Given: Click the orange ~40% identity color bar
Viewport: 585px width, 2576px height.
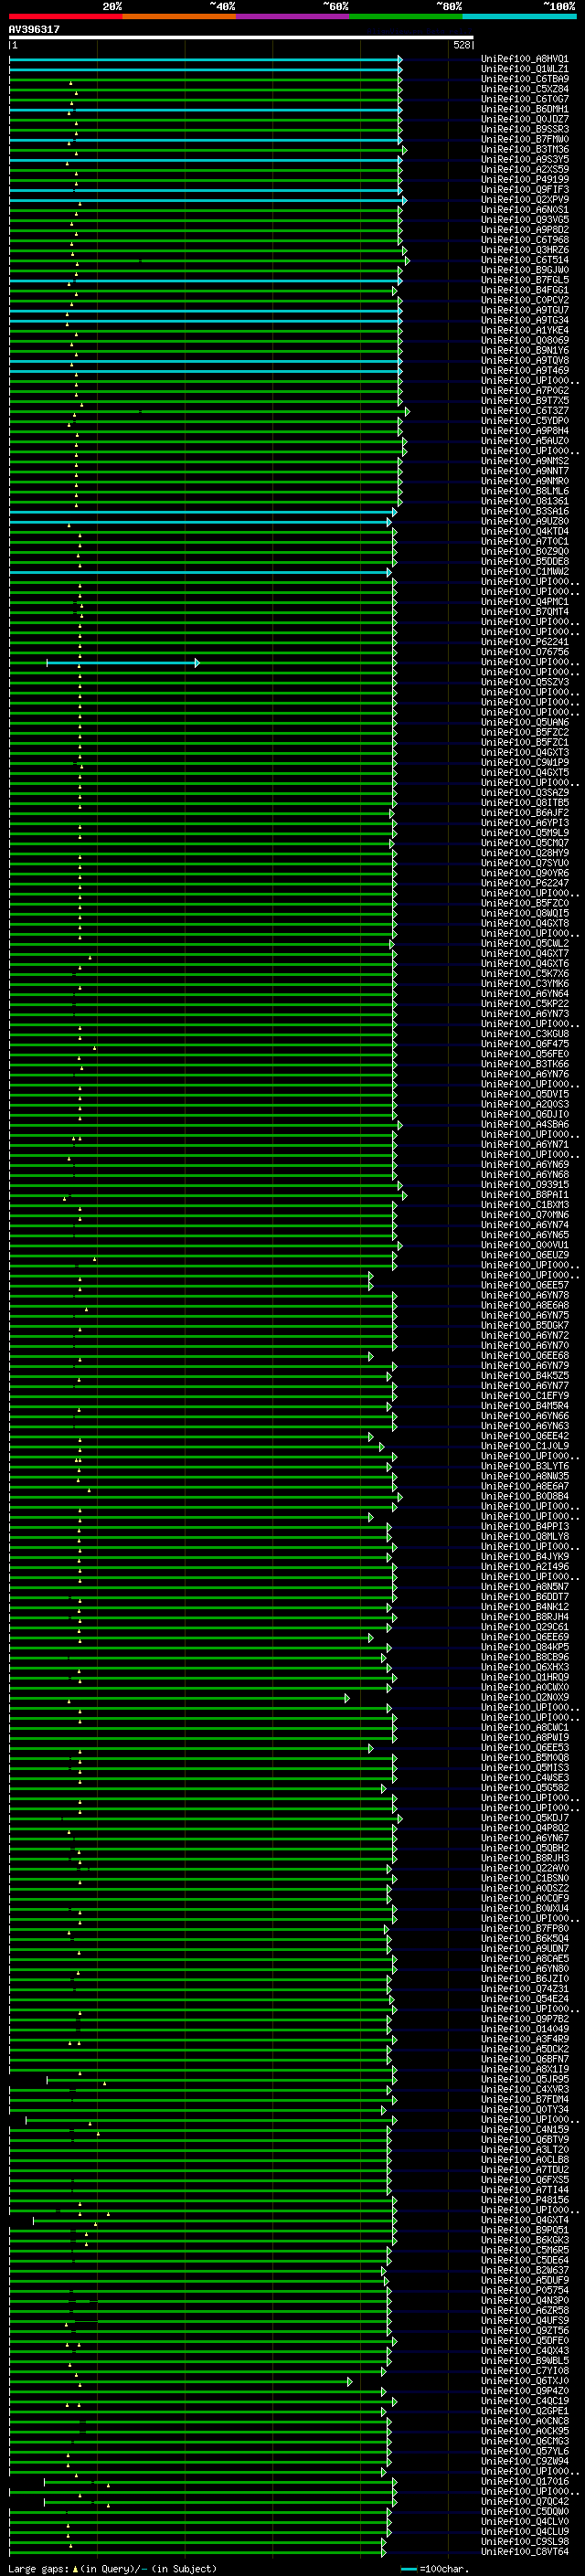Looking at the screenshot, I should [x=179, y=16].
